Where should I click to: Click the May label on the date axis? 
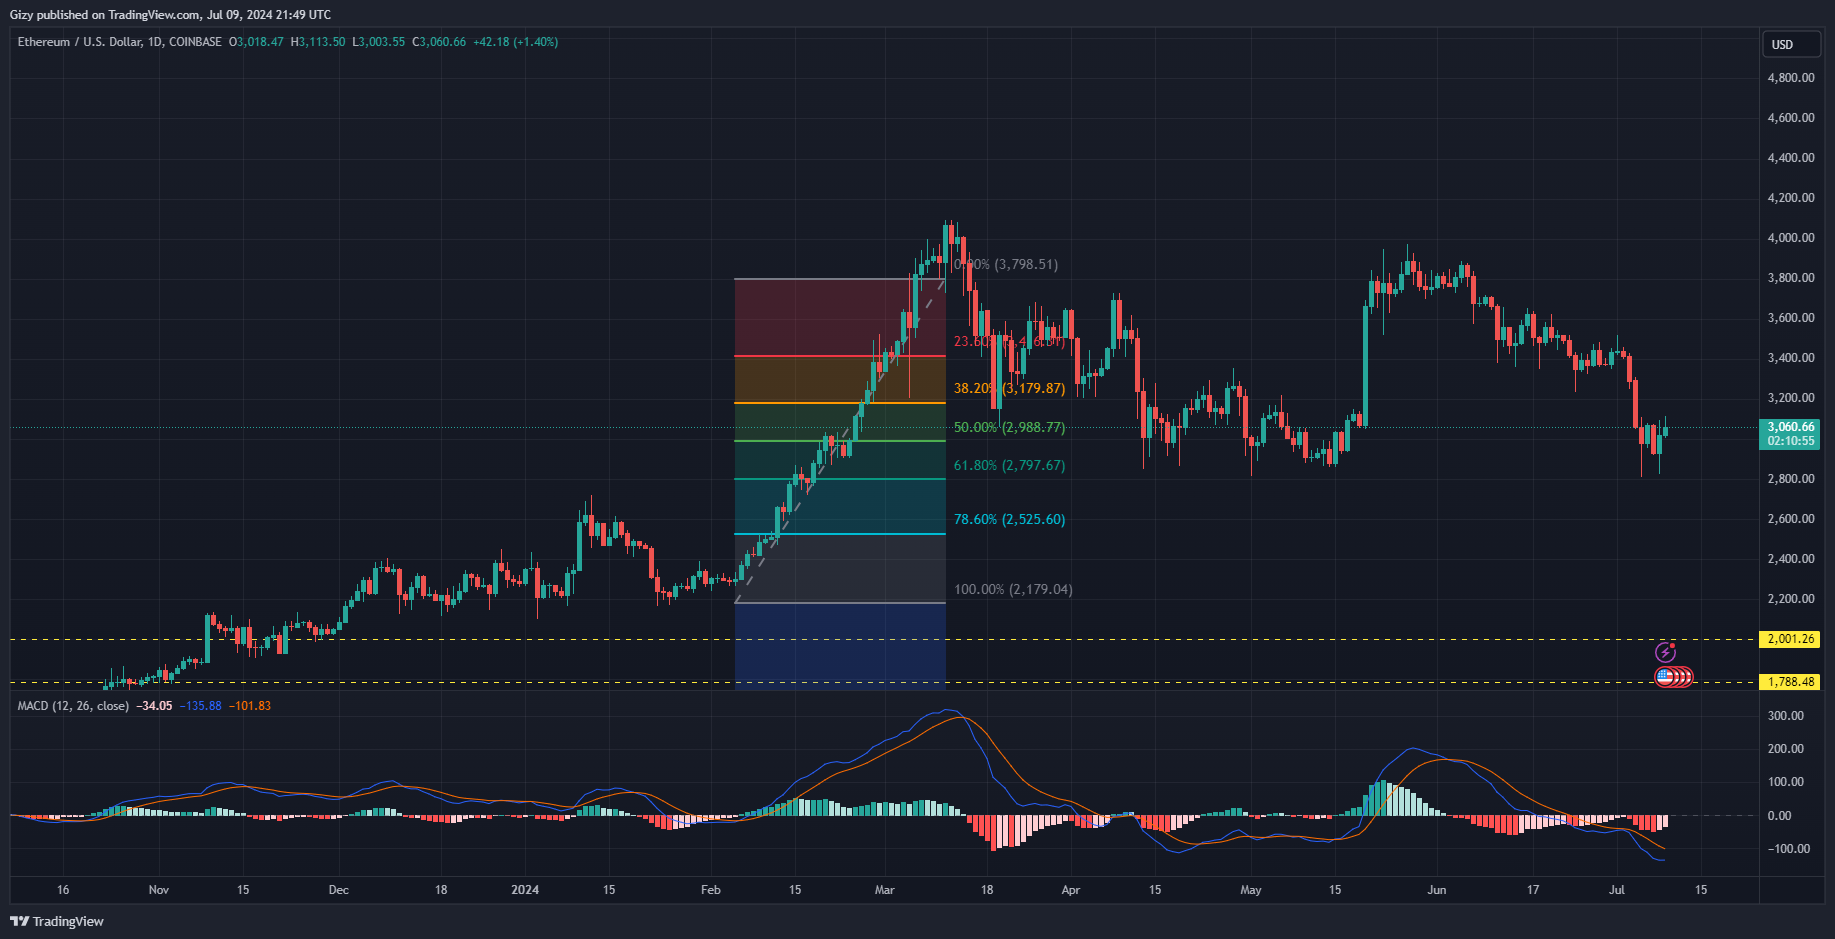pos(1251,890)
